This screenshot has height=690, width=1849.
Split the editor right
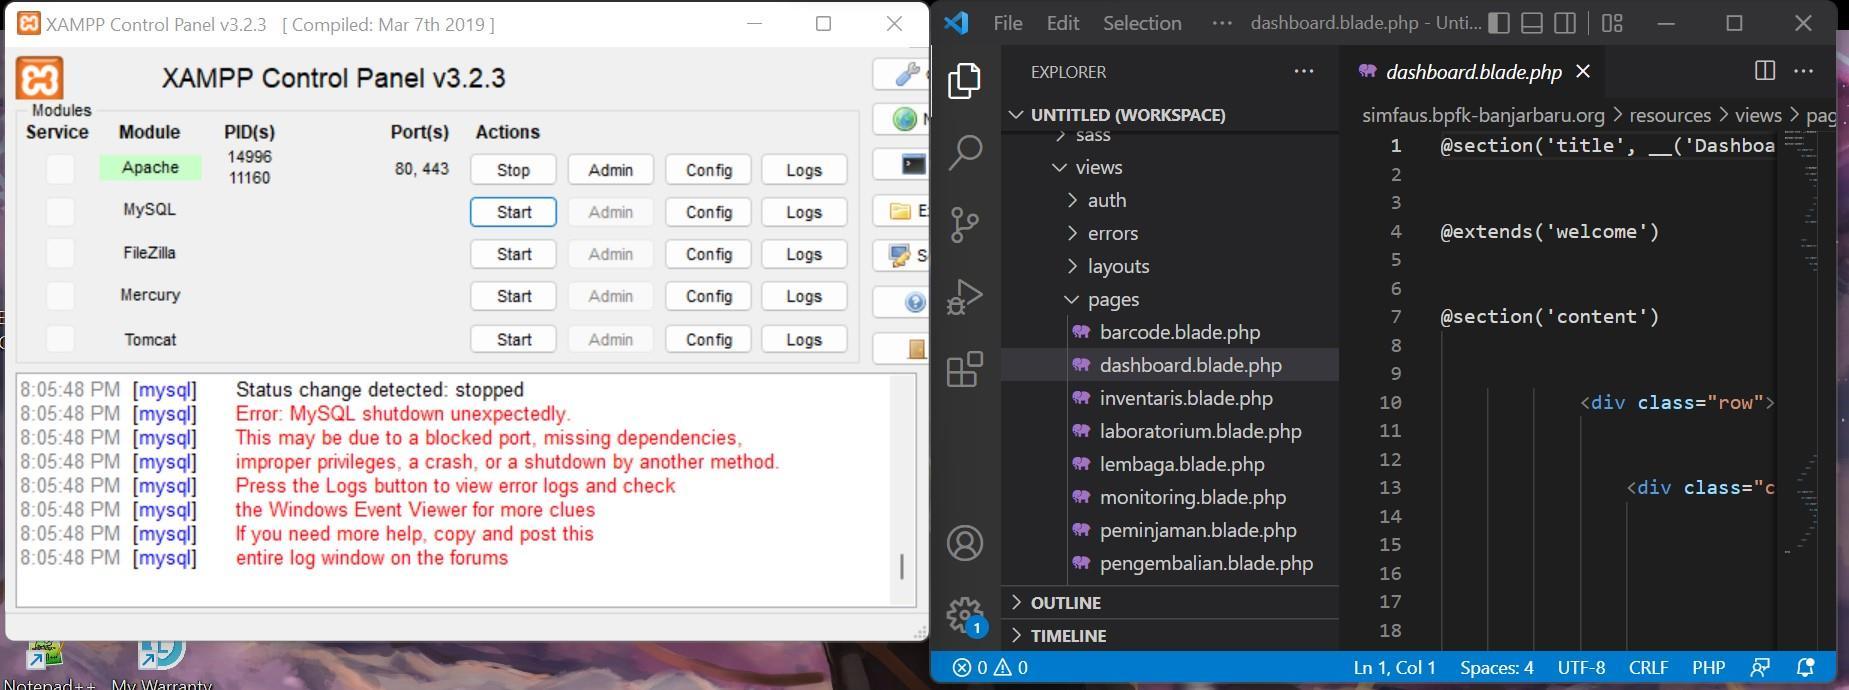(x=1765, y=71)
